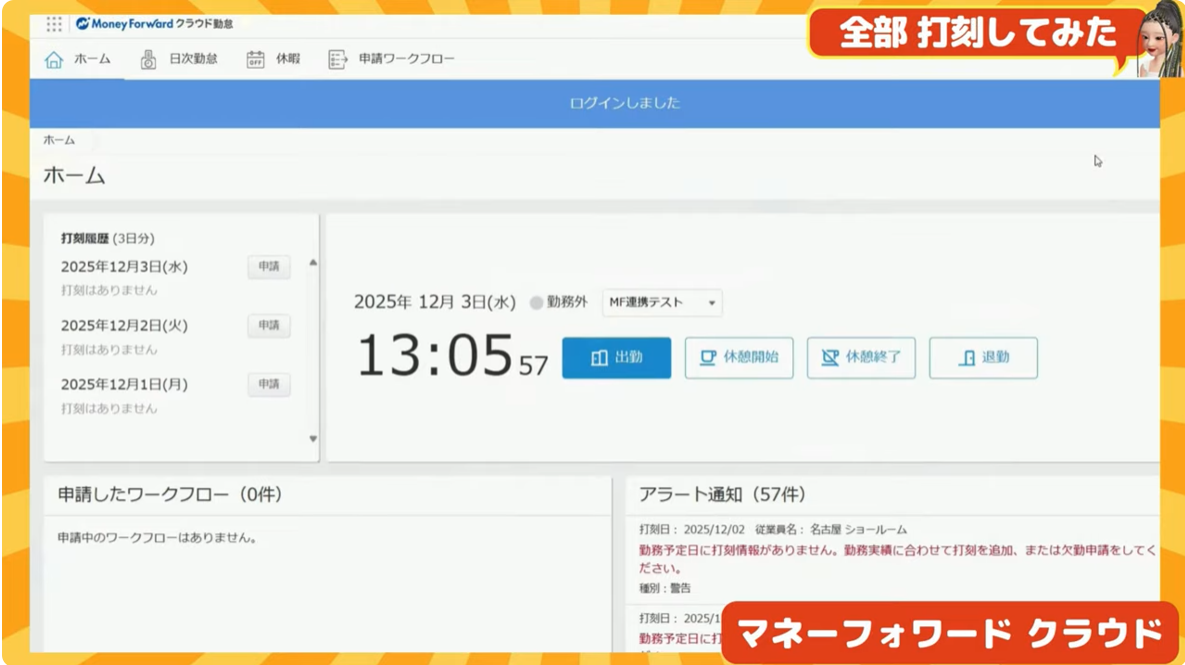Click the 2025年12月2日(火) history date
Image resolution: width=1185 pixels, height=665 pixels.
coord(125,326)
